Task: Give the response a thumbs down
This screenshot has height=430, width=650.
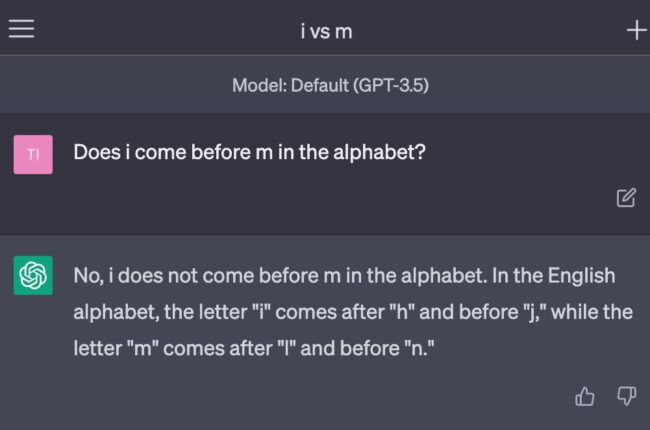Action: coord(626,397)
